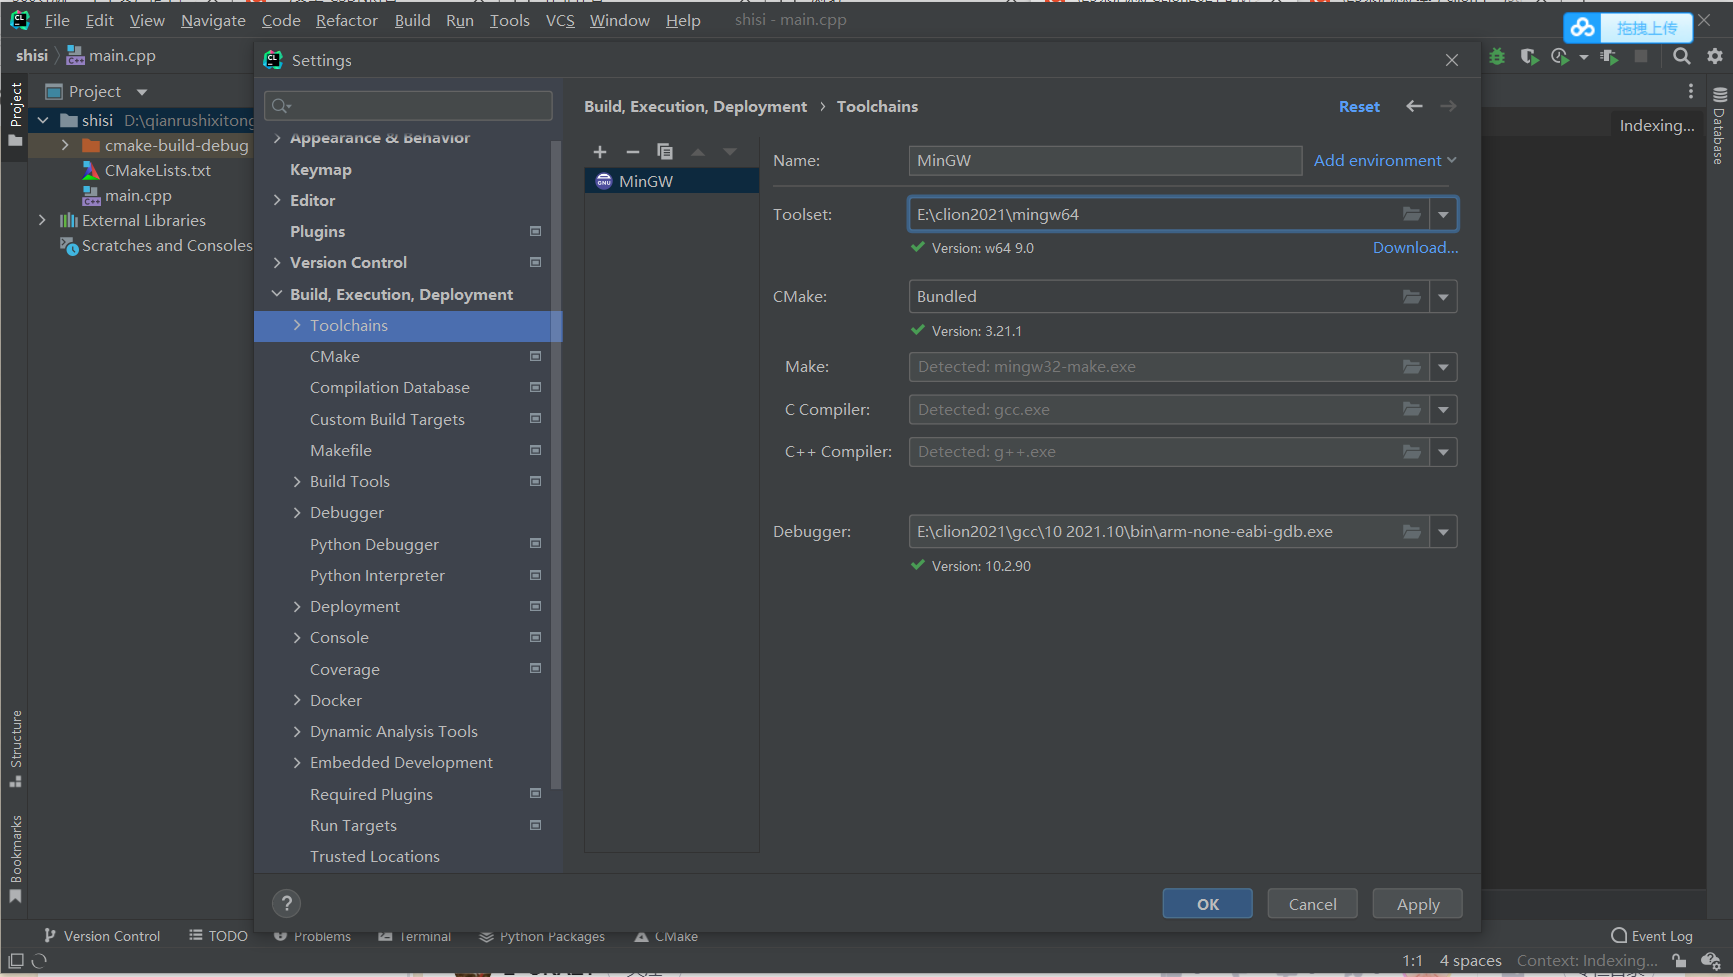Remove the selected toolchain with minus icon
The width and height of the screenshot is (1733, 977).
[632, 152]
